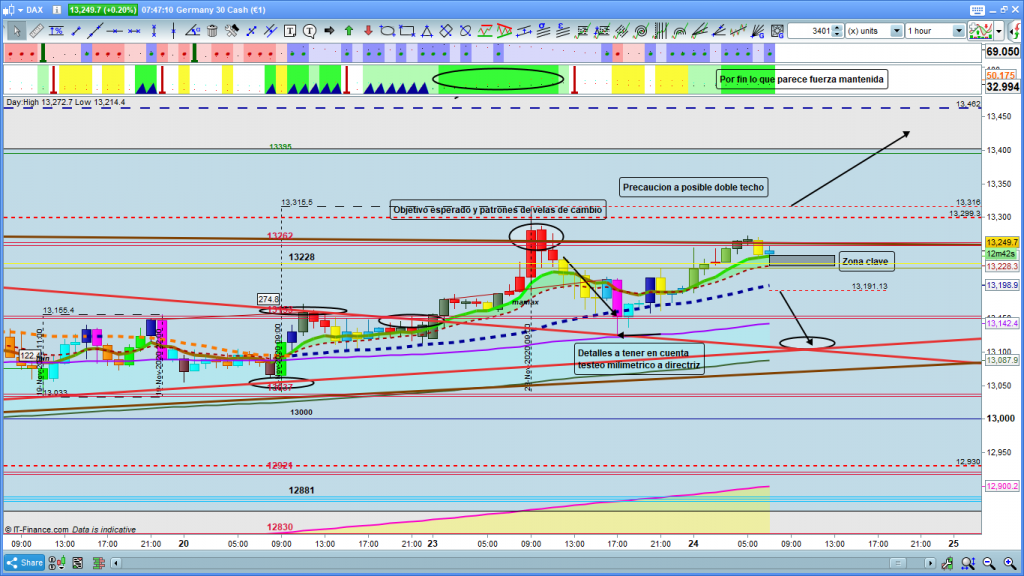Image resolution: width=1024 pixels, height=576 pixels.
Task: Select the rectangle drawing tool
Action: 406,31
